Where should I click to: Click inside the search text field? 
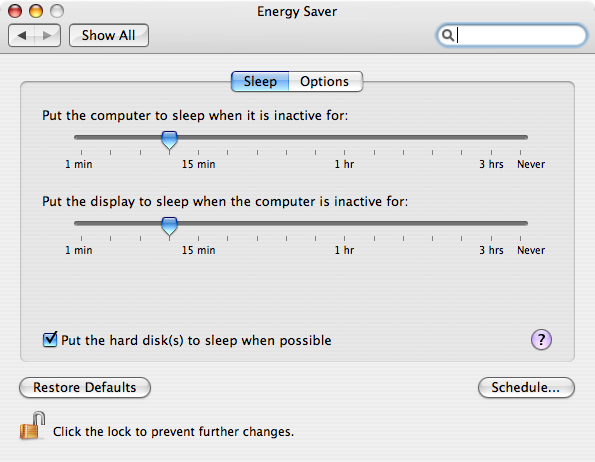click(518, 35)
